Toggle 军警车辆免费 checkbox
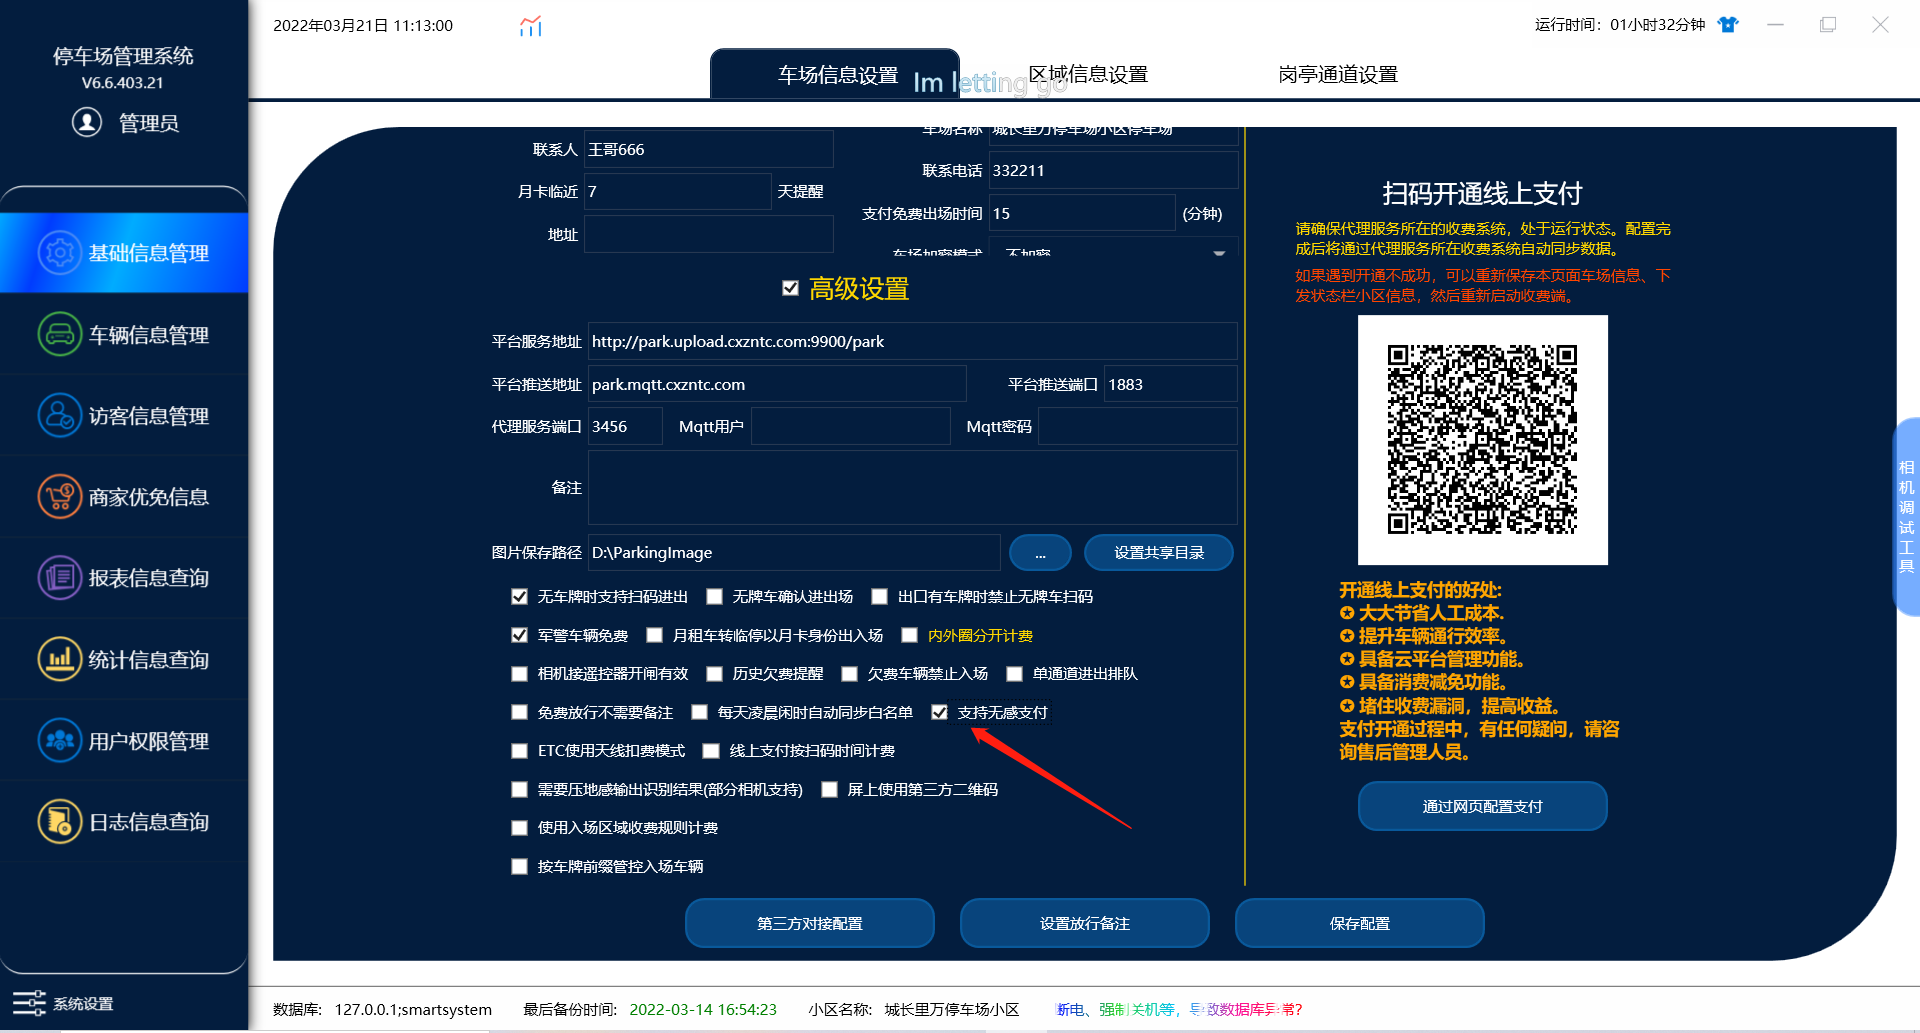The height and width of the screenshot is (1033, 1920). 519,635
